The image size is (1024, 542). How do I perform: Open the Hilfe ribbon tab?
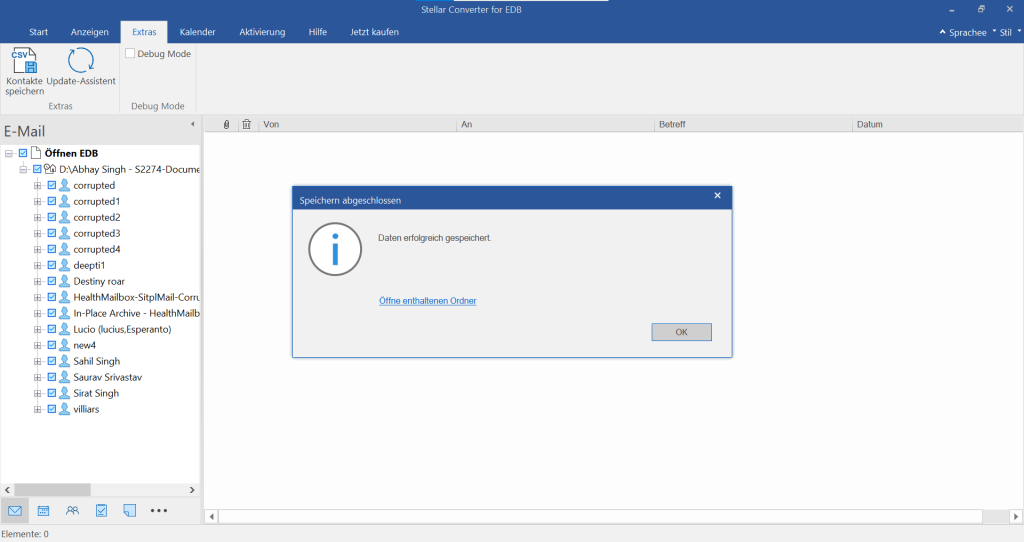click(x=317, y=32)
